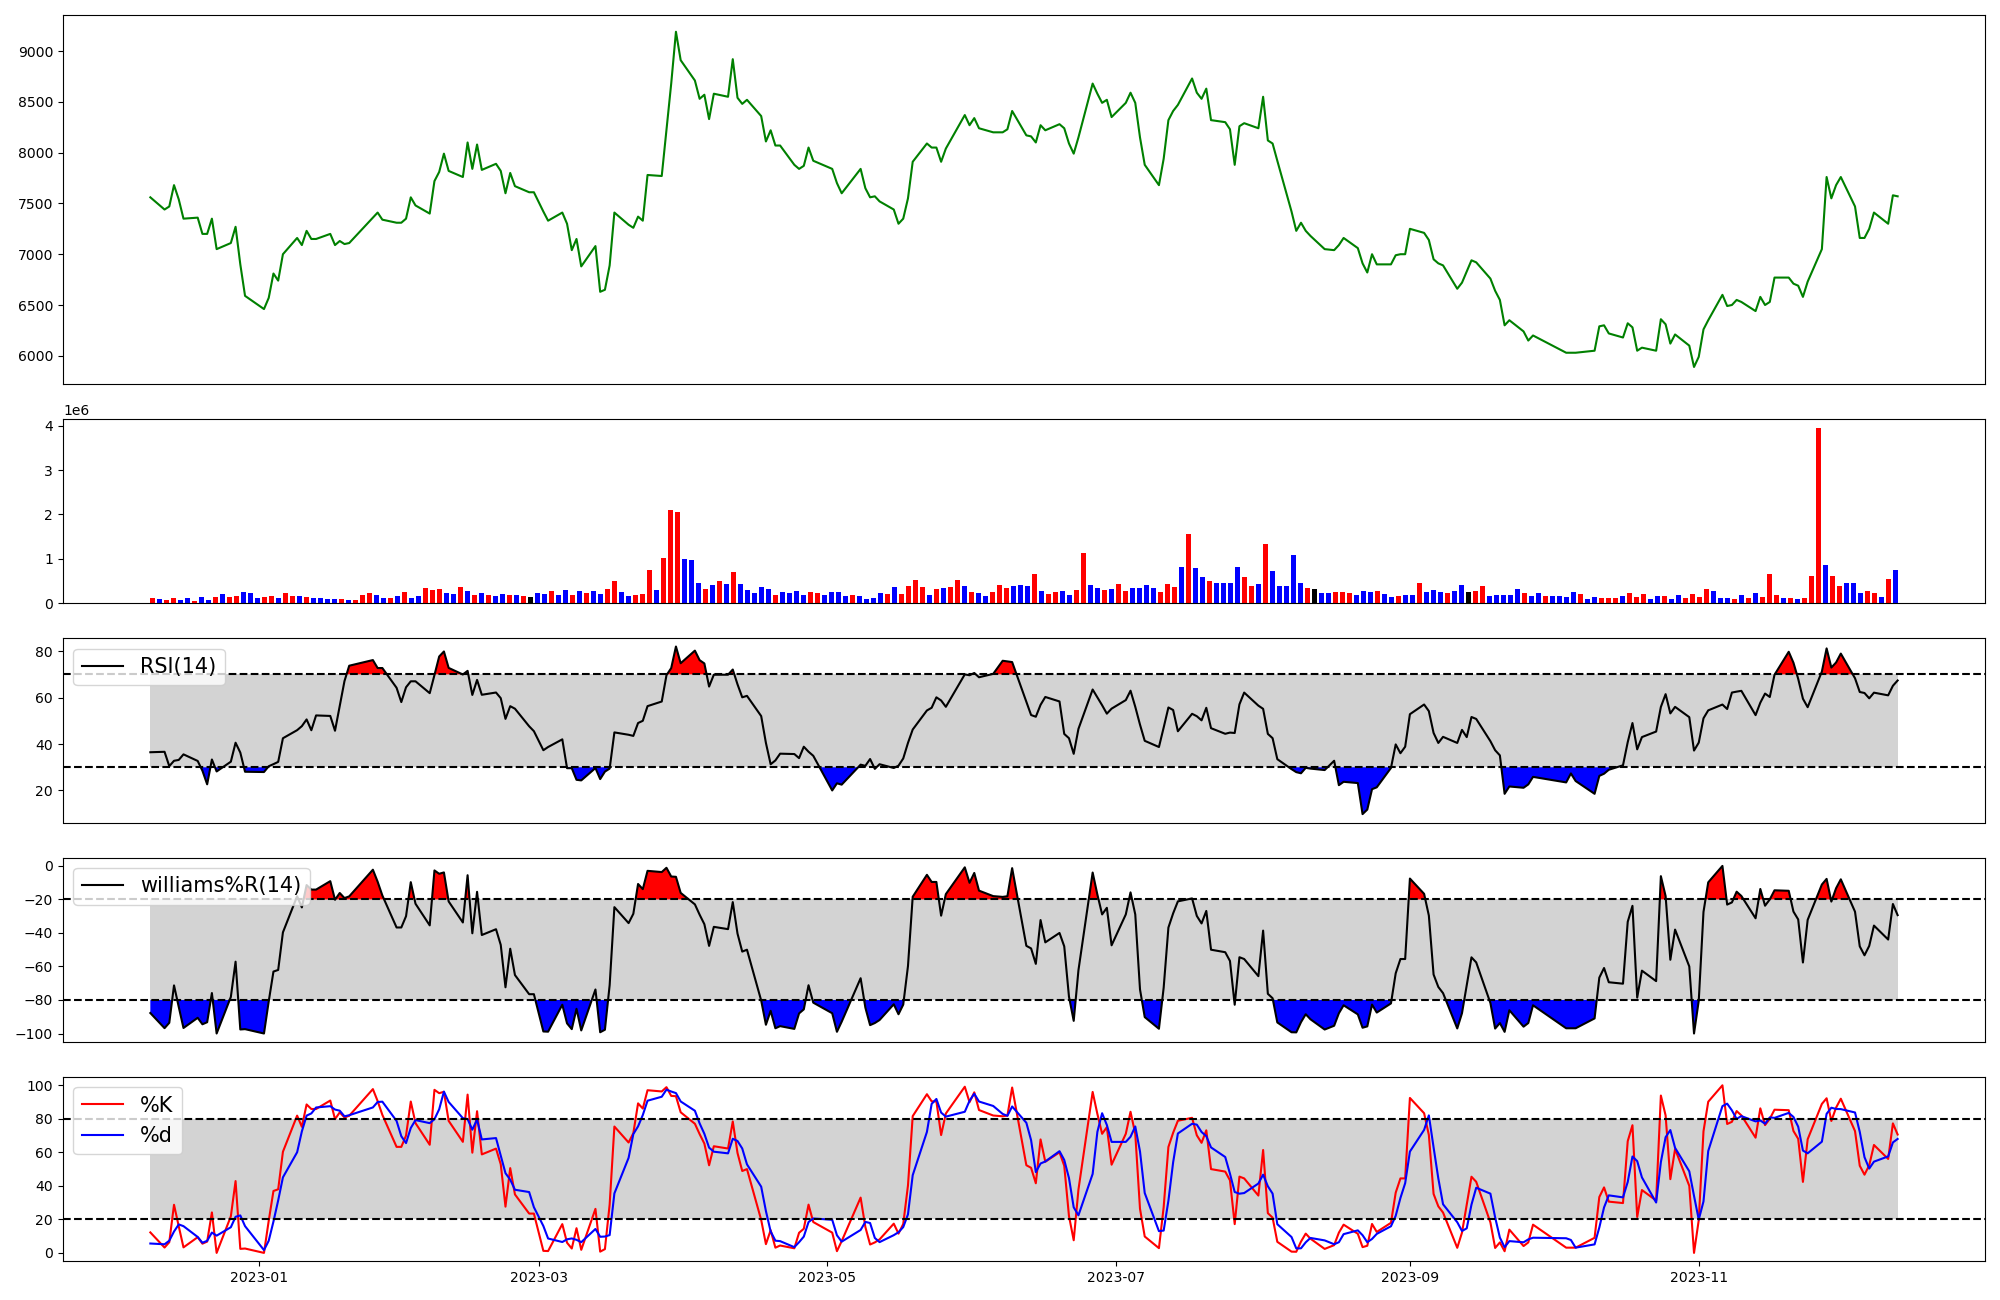Click the black RSI legend line sample

point(103,666)
